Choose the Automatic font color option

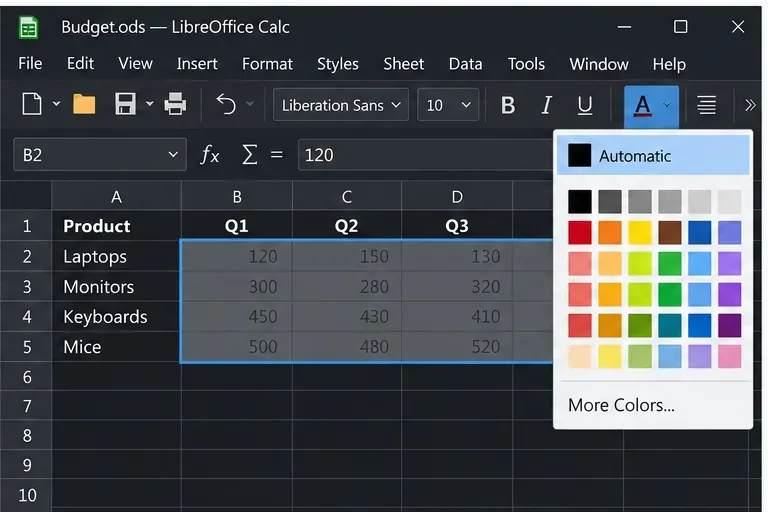(x=653, y=155)
